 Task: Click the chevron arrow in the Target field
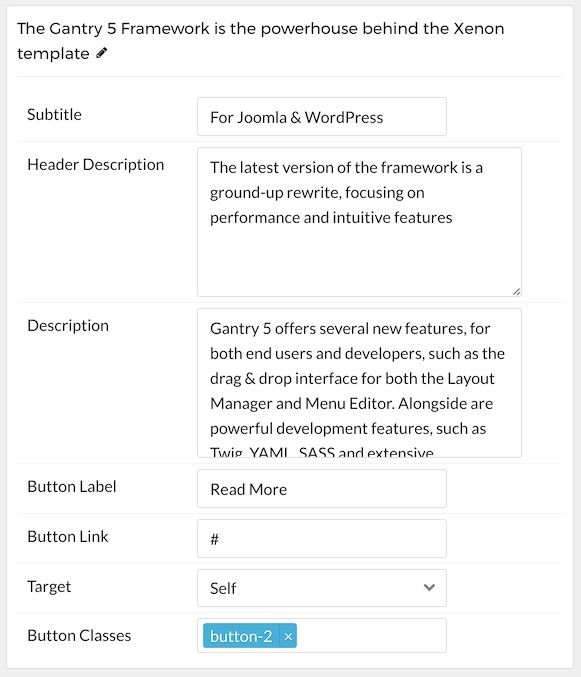pyautogui.click(x=429, y=588)
